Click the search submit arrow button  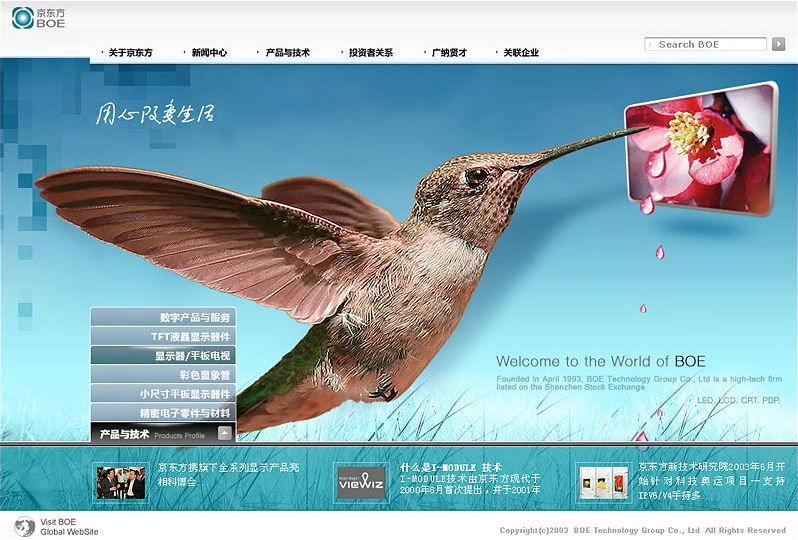(778, 44)
